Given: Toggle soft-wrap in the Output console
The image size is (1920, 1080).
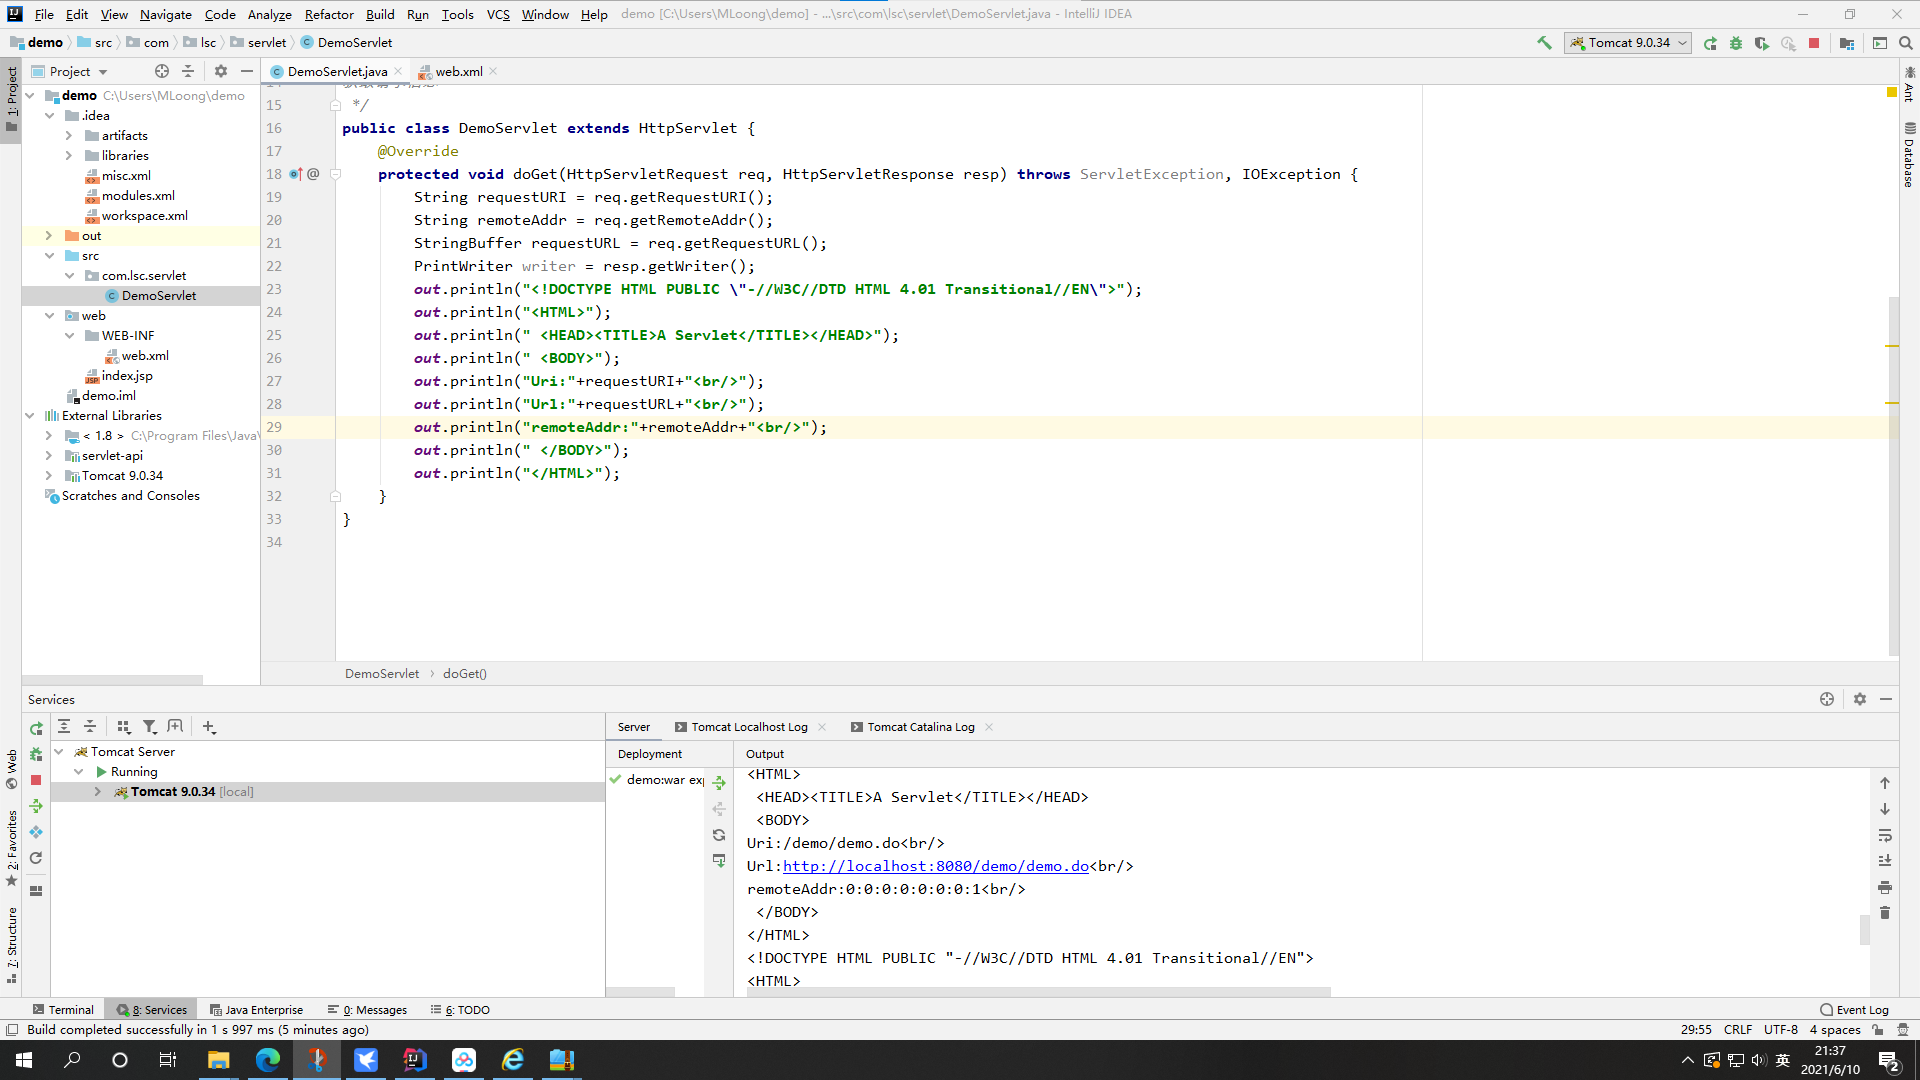Looking at the screenshot, I should [x=1885, y=835].
